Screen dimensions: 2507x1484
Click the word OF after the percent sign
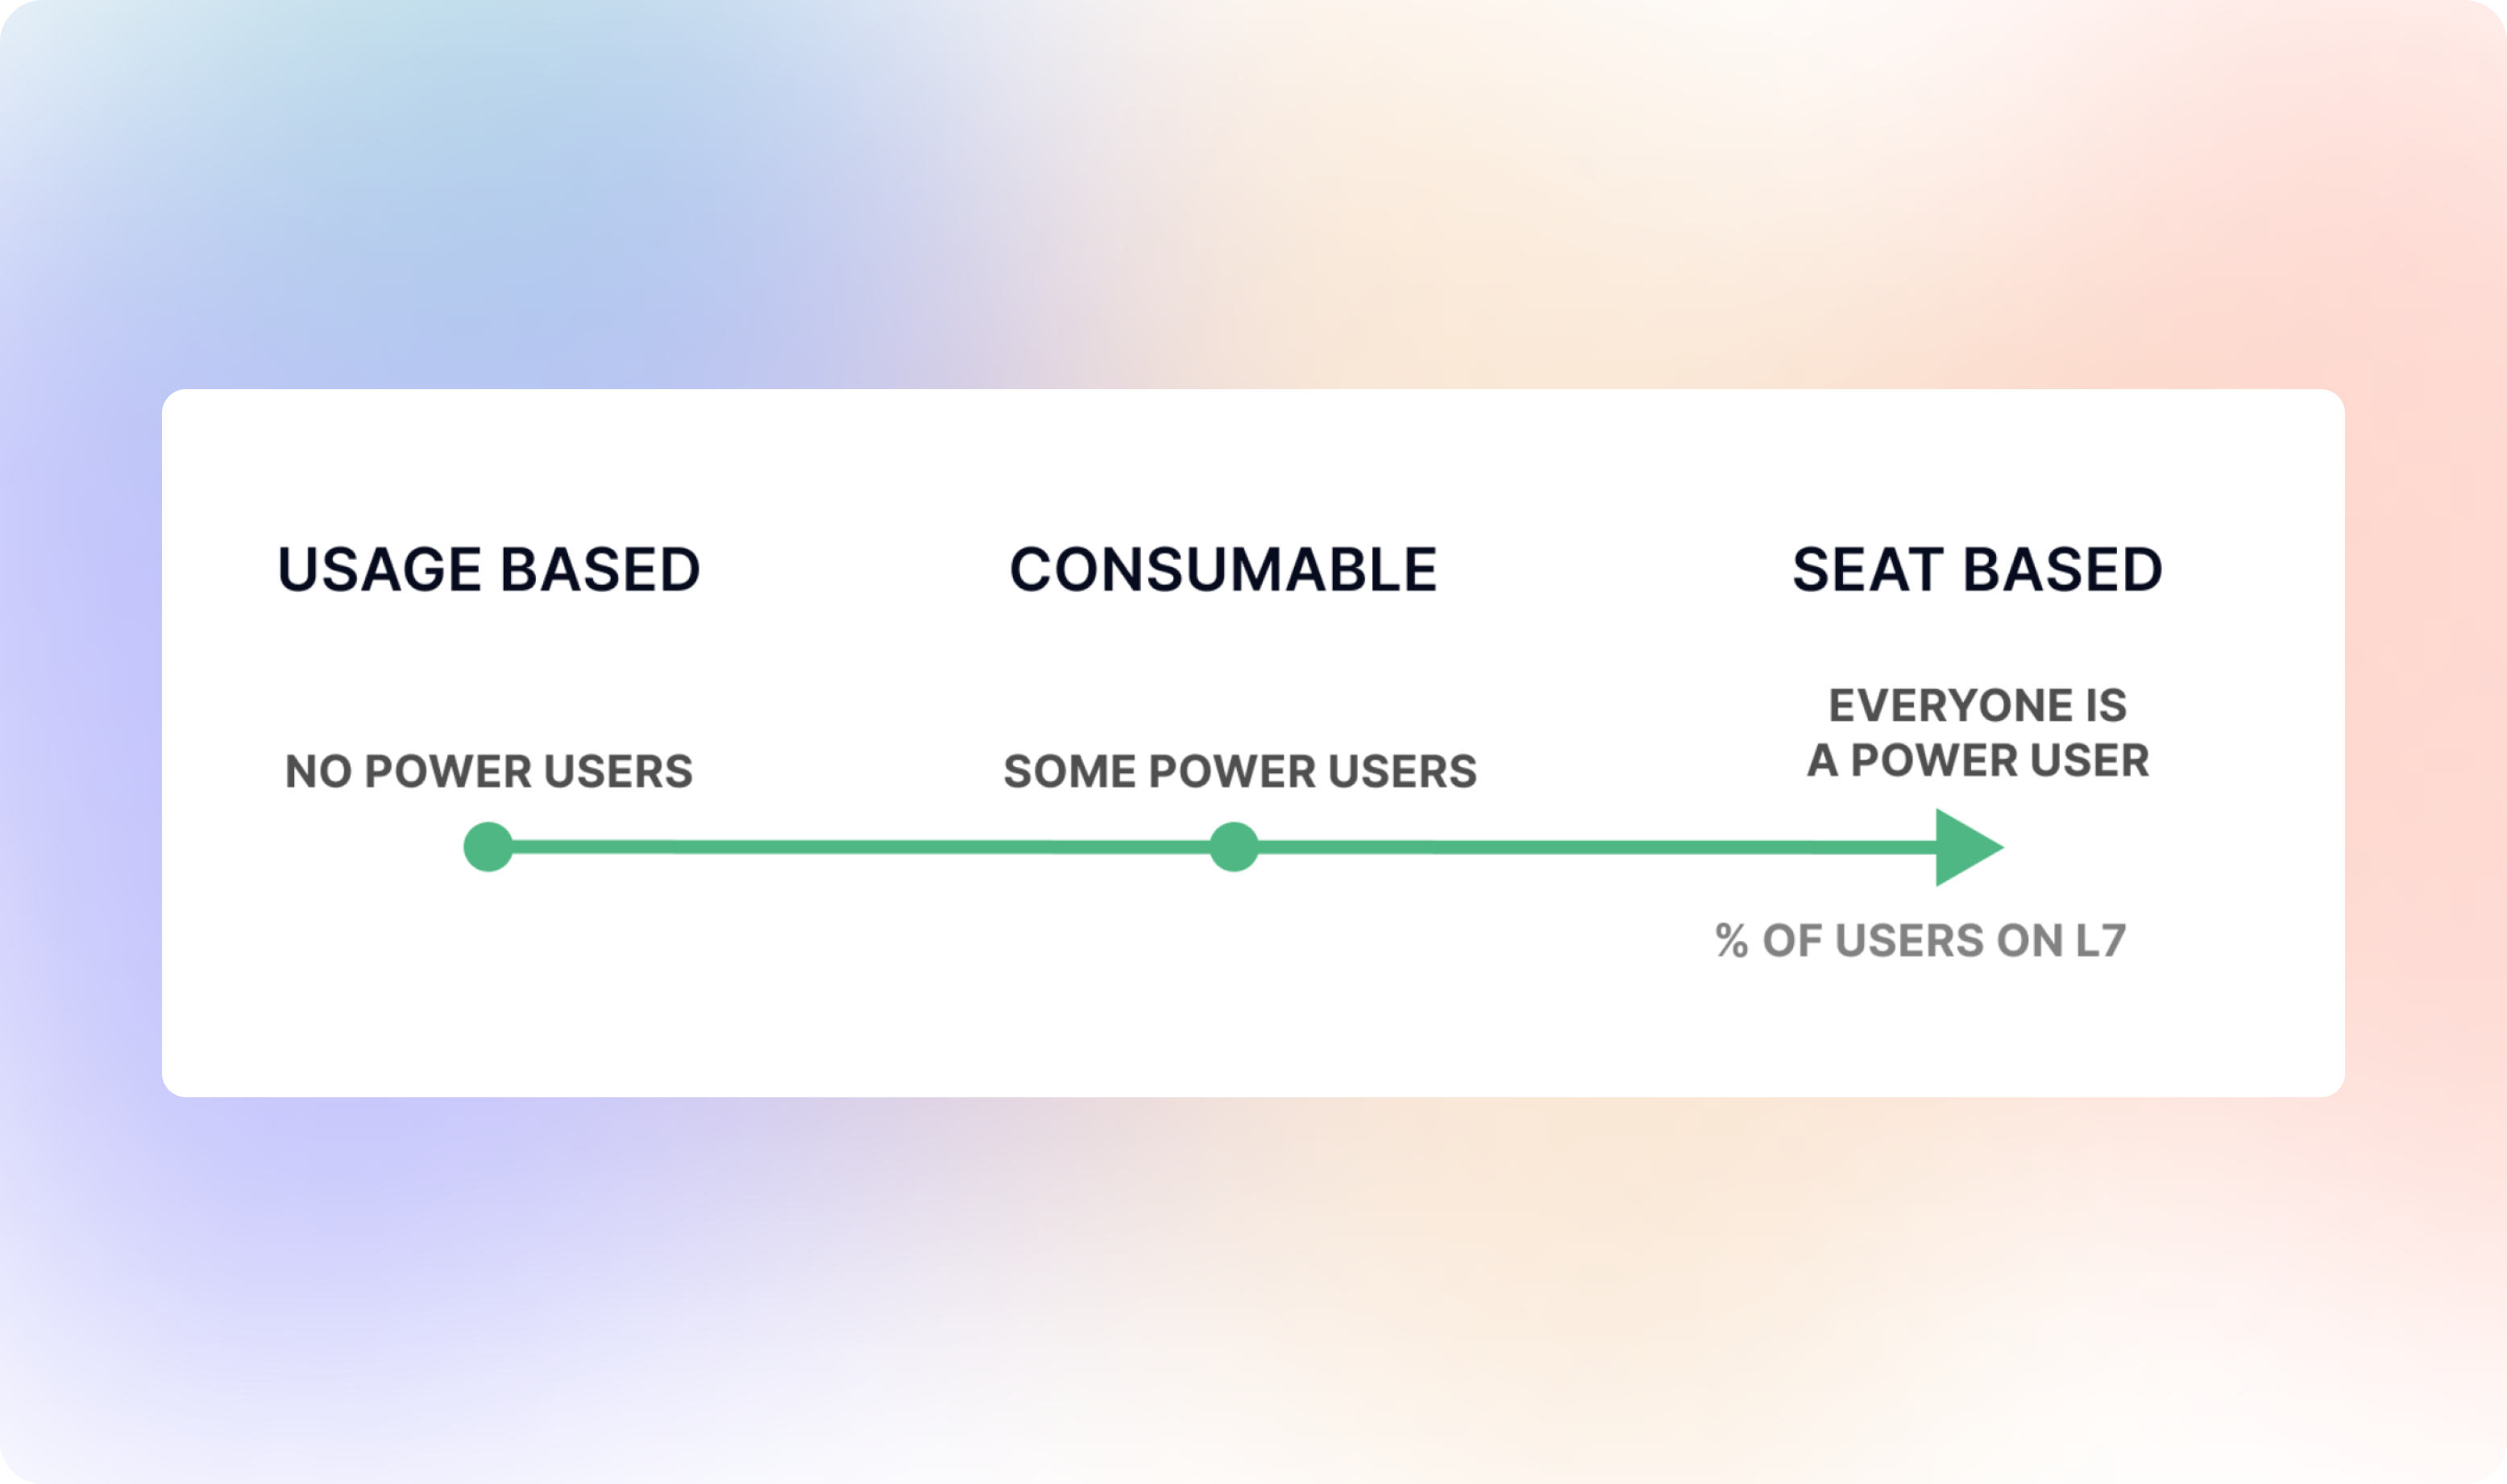(1793, 941)
